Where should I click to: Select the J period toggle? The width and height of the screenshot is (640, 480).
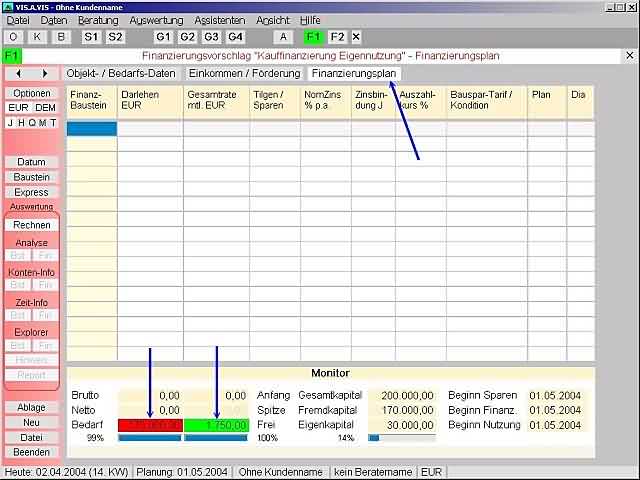click(11, 123)
